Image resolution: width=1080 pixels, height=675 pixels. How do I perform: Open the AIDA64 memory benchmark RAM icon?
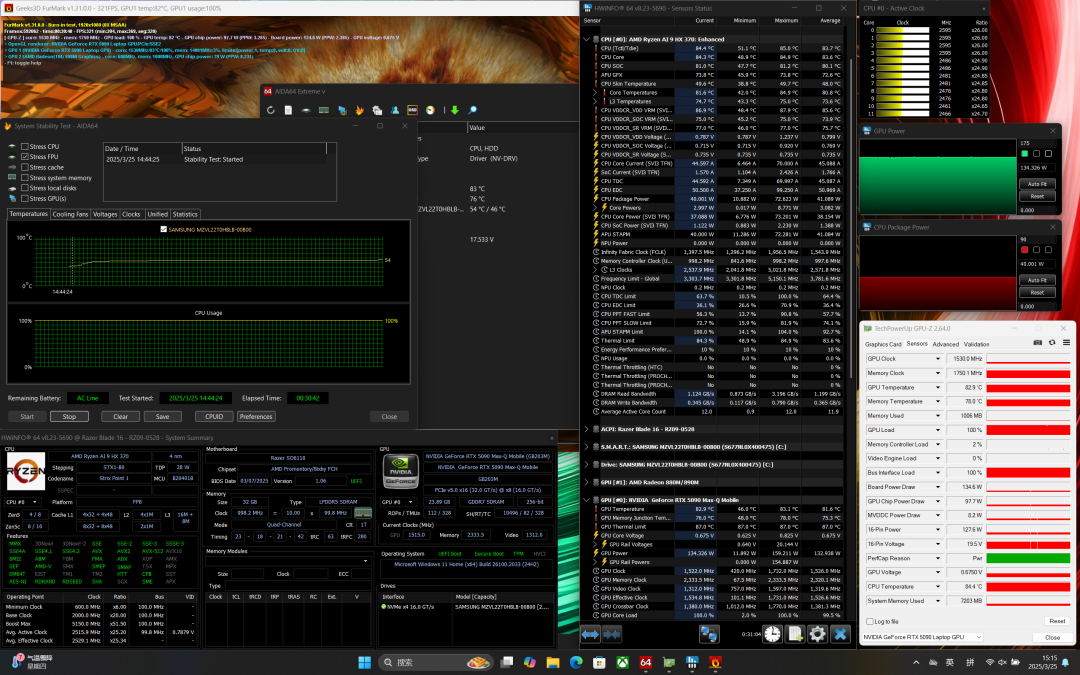click(x=324, y=110)
